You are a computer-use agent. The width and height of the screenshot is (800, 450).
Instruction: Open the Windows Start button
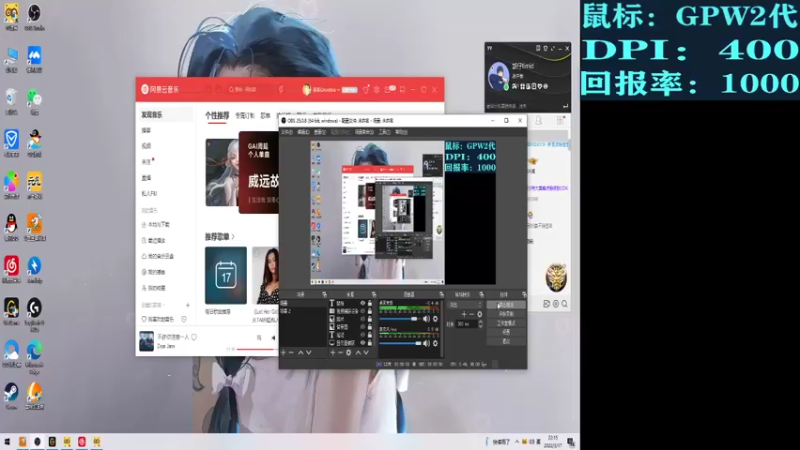pos(7,441)
